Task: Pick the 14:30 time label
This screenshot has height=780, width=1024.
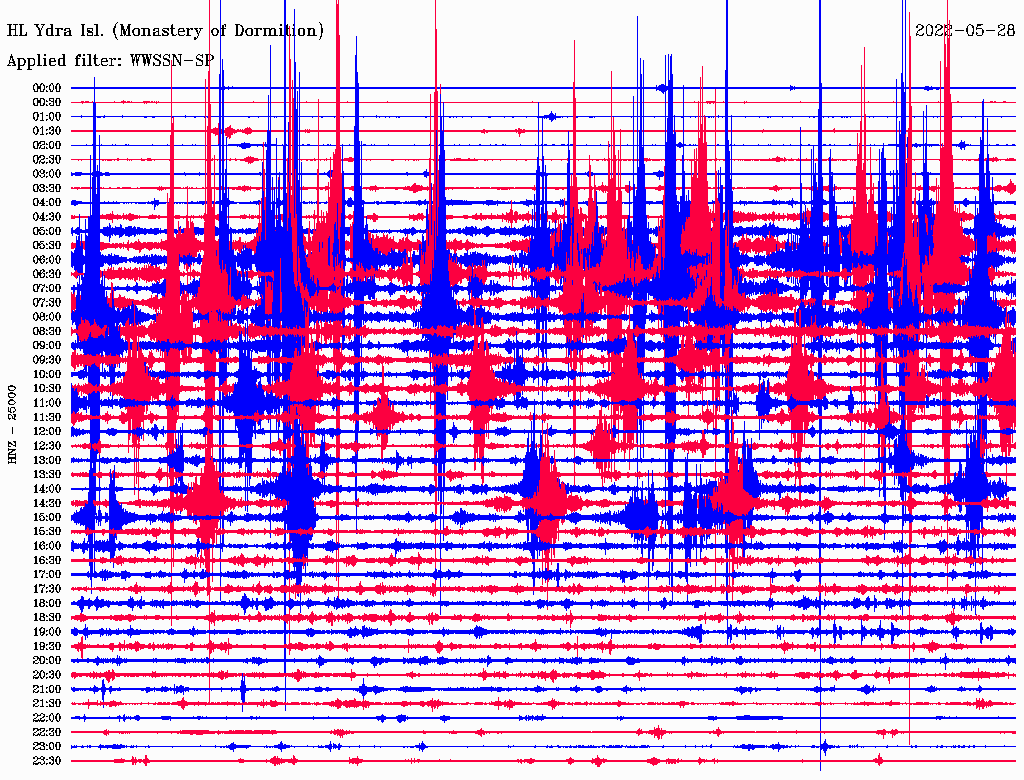Action: coord(47,504)
